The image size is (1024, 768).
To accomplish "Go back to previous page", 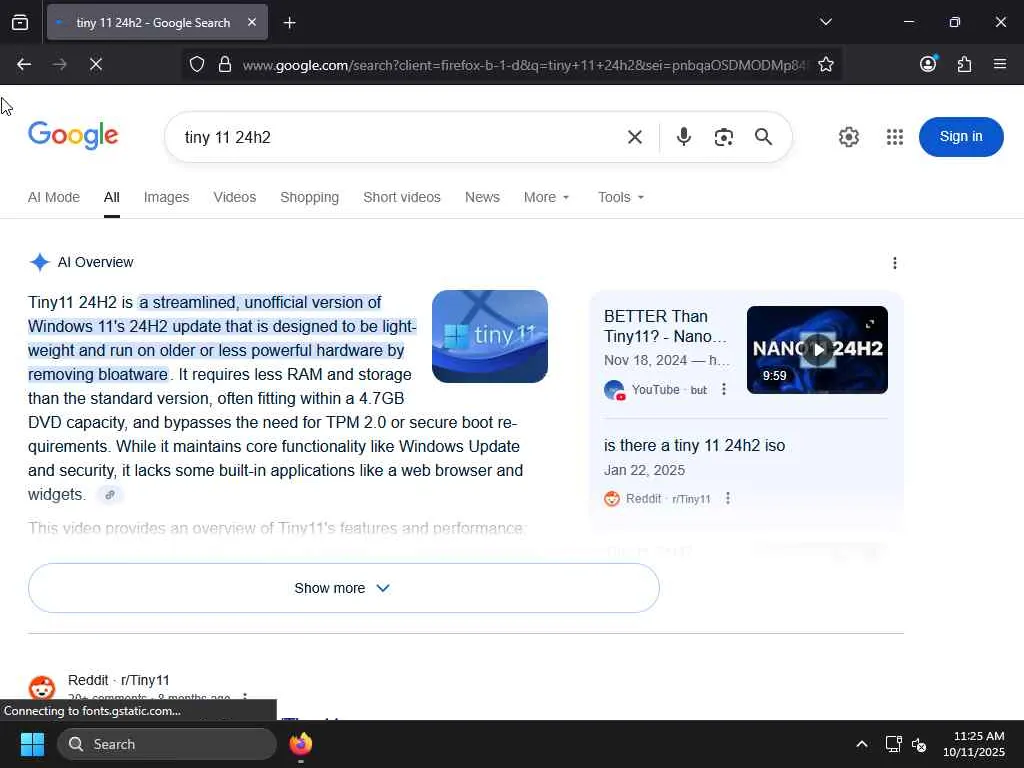I will coord(24,64).
